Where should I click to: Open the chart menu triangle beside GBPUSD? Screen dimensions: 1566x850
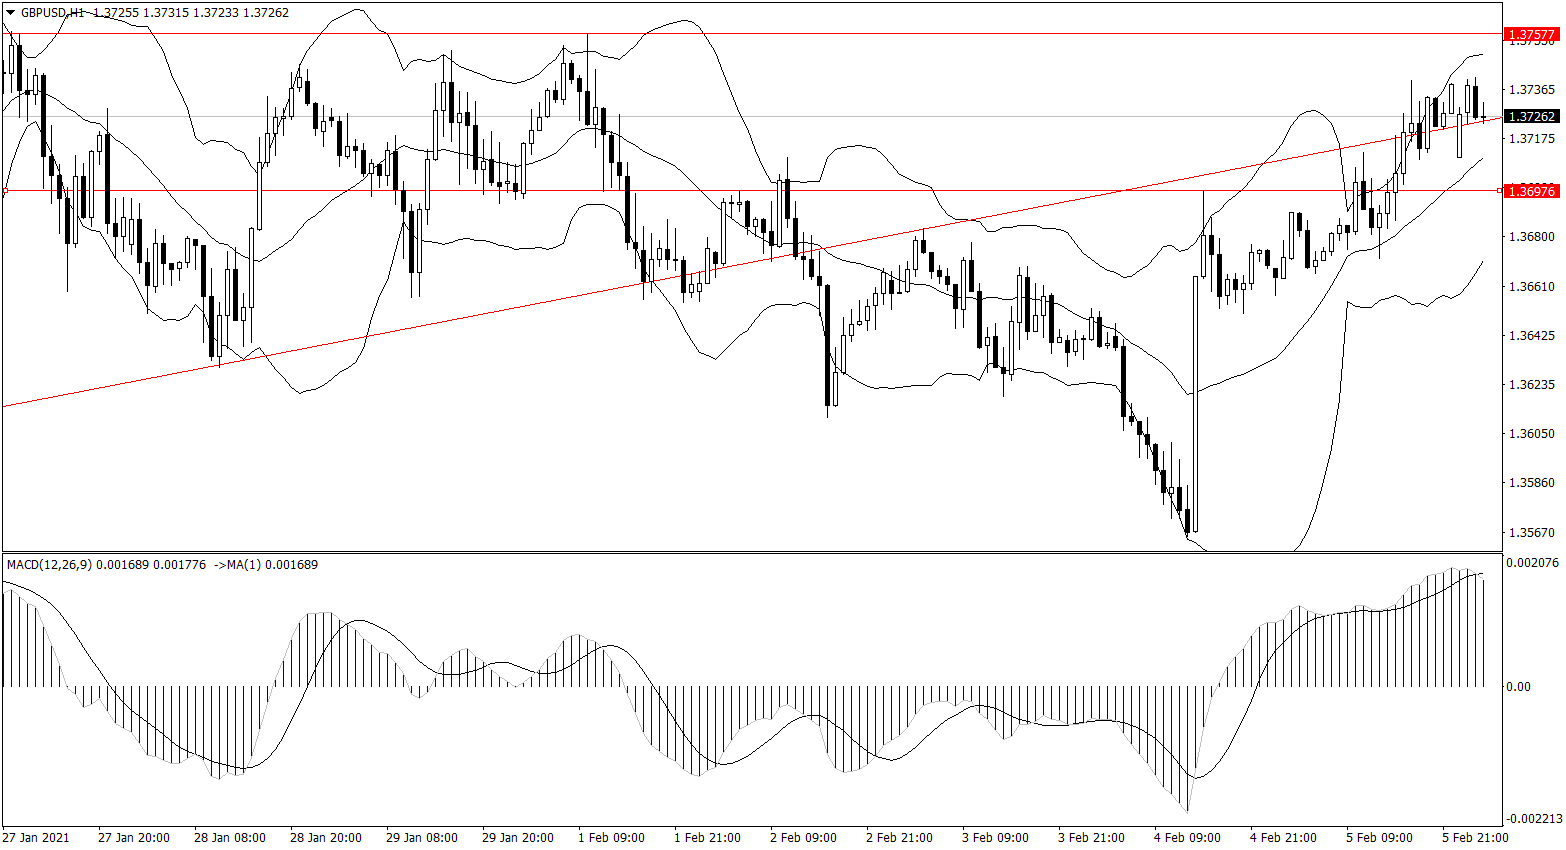click(x=11, y=13)
